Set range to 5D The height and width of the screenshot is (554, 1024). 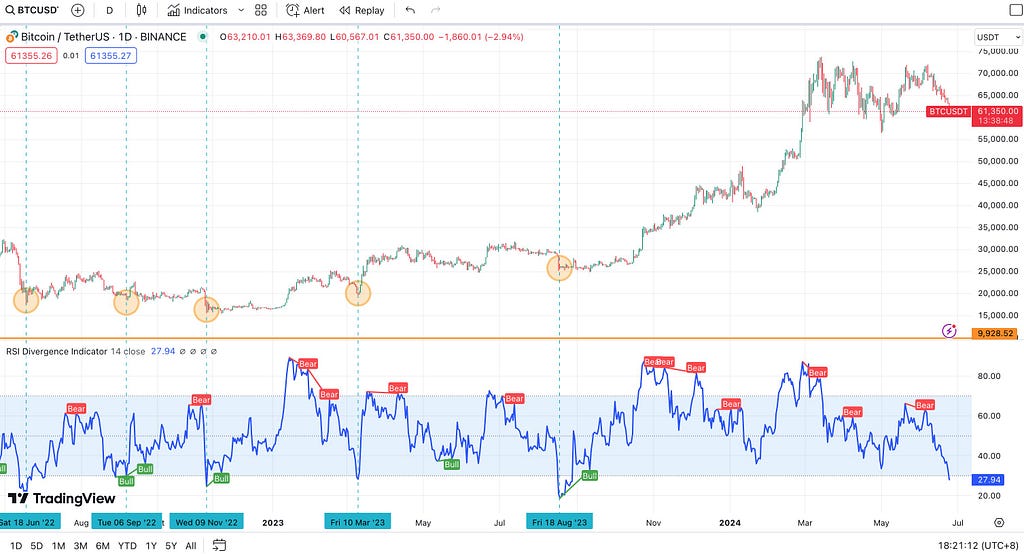(37, 546)
